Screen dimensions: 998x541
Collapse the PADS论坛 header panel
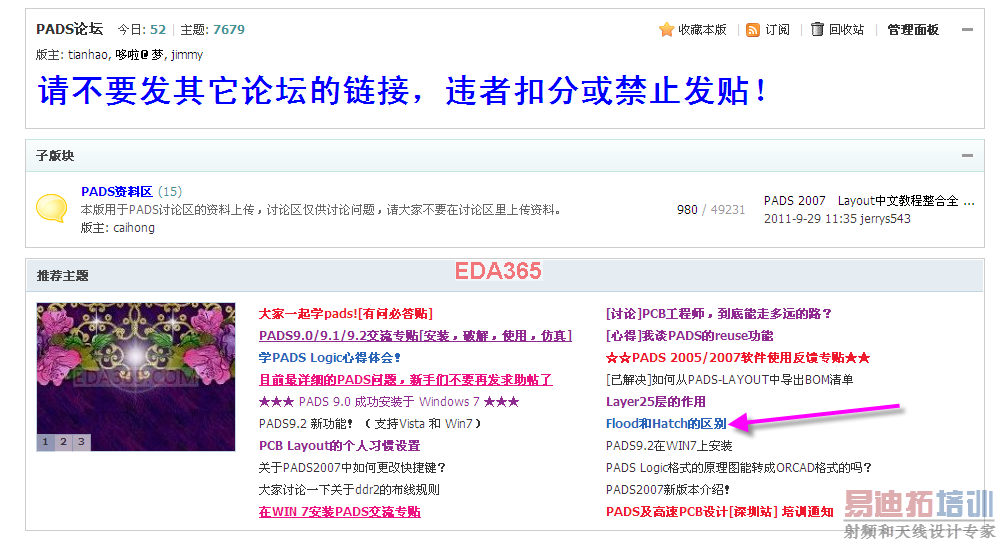pos(967,30)
